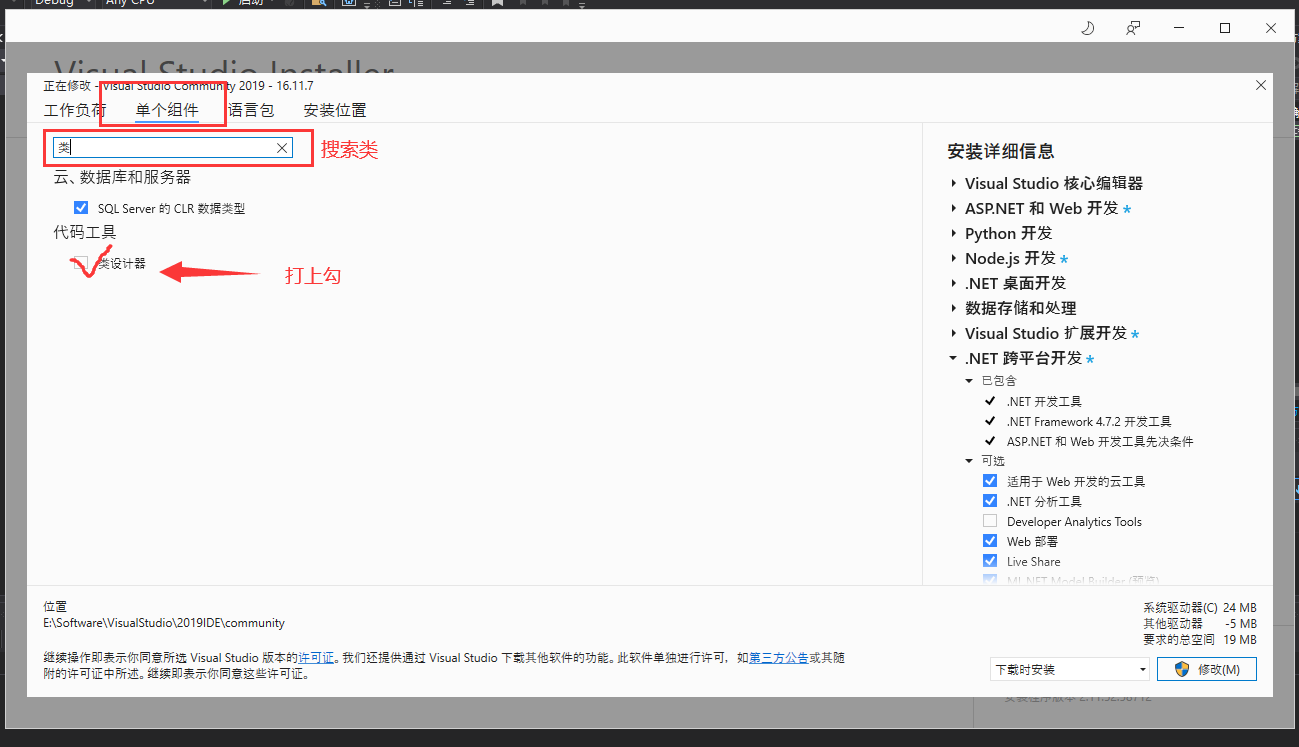Expand Visual Studio 扩展开发 details
The height and width of the screenshot is (747, 1299).
tap(953, 334)
